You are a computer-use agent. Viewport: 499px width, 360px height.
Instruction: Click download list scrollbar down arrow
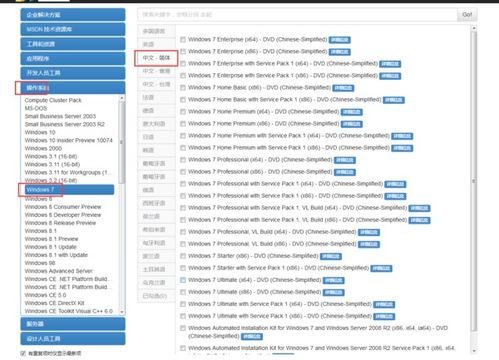[x=474, y=351]
